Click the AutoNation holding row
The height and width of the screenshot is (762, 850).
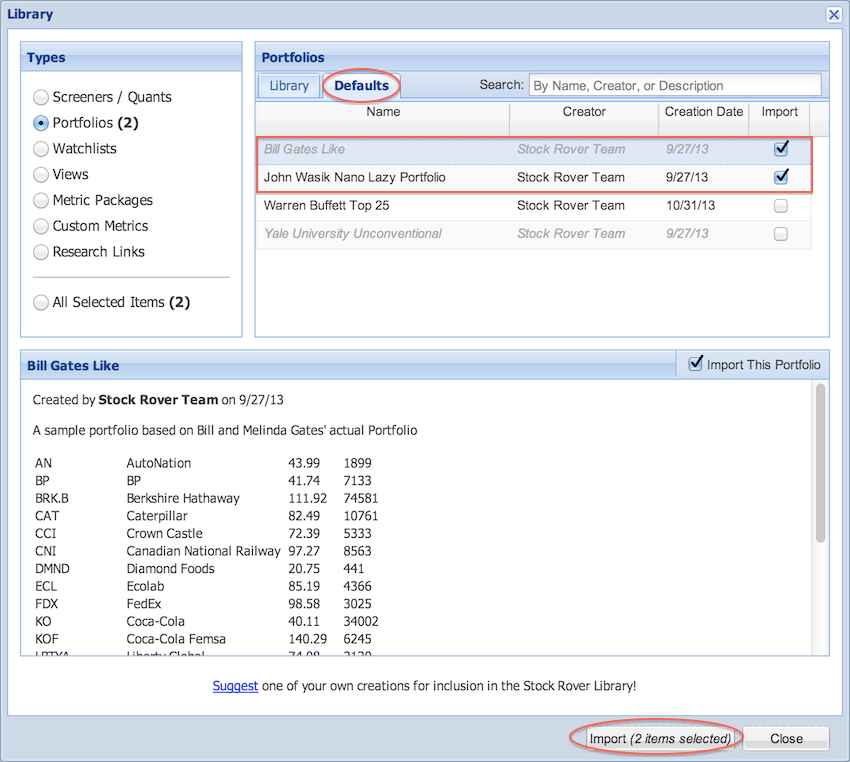pyautogui.click(x=203, y=463)
